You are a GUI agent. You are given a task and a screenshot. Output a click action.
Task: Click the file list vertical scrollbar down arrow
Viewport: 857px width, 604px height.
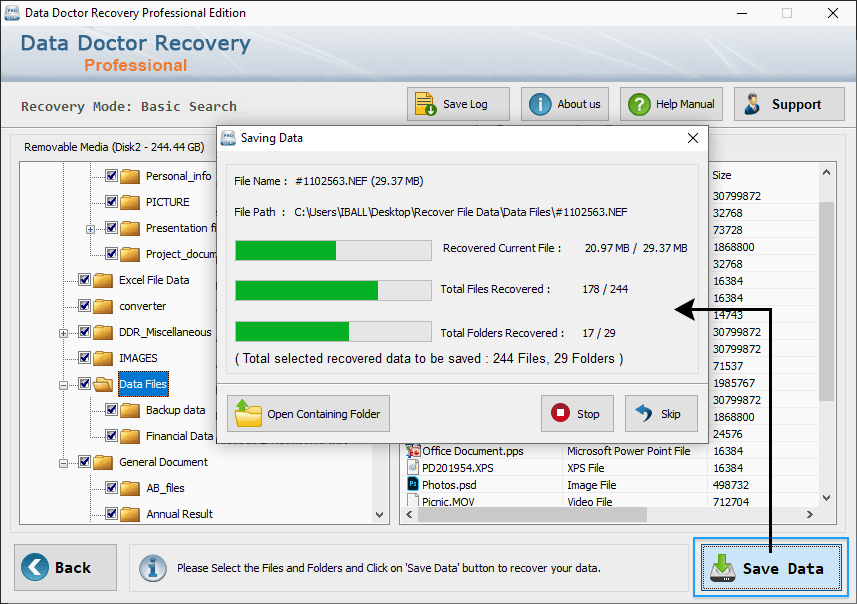(x=826, y=498)
